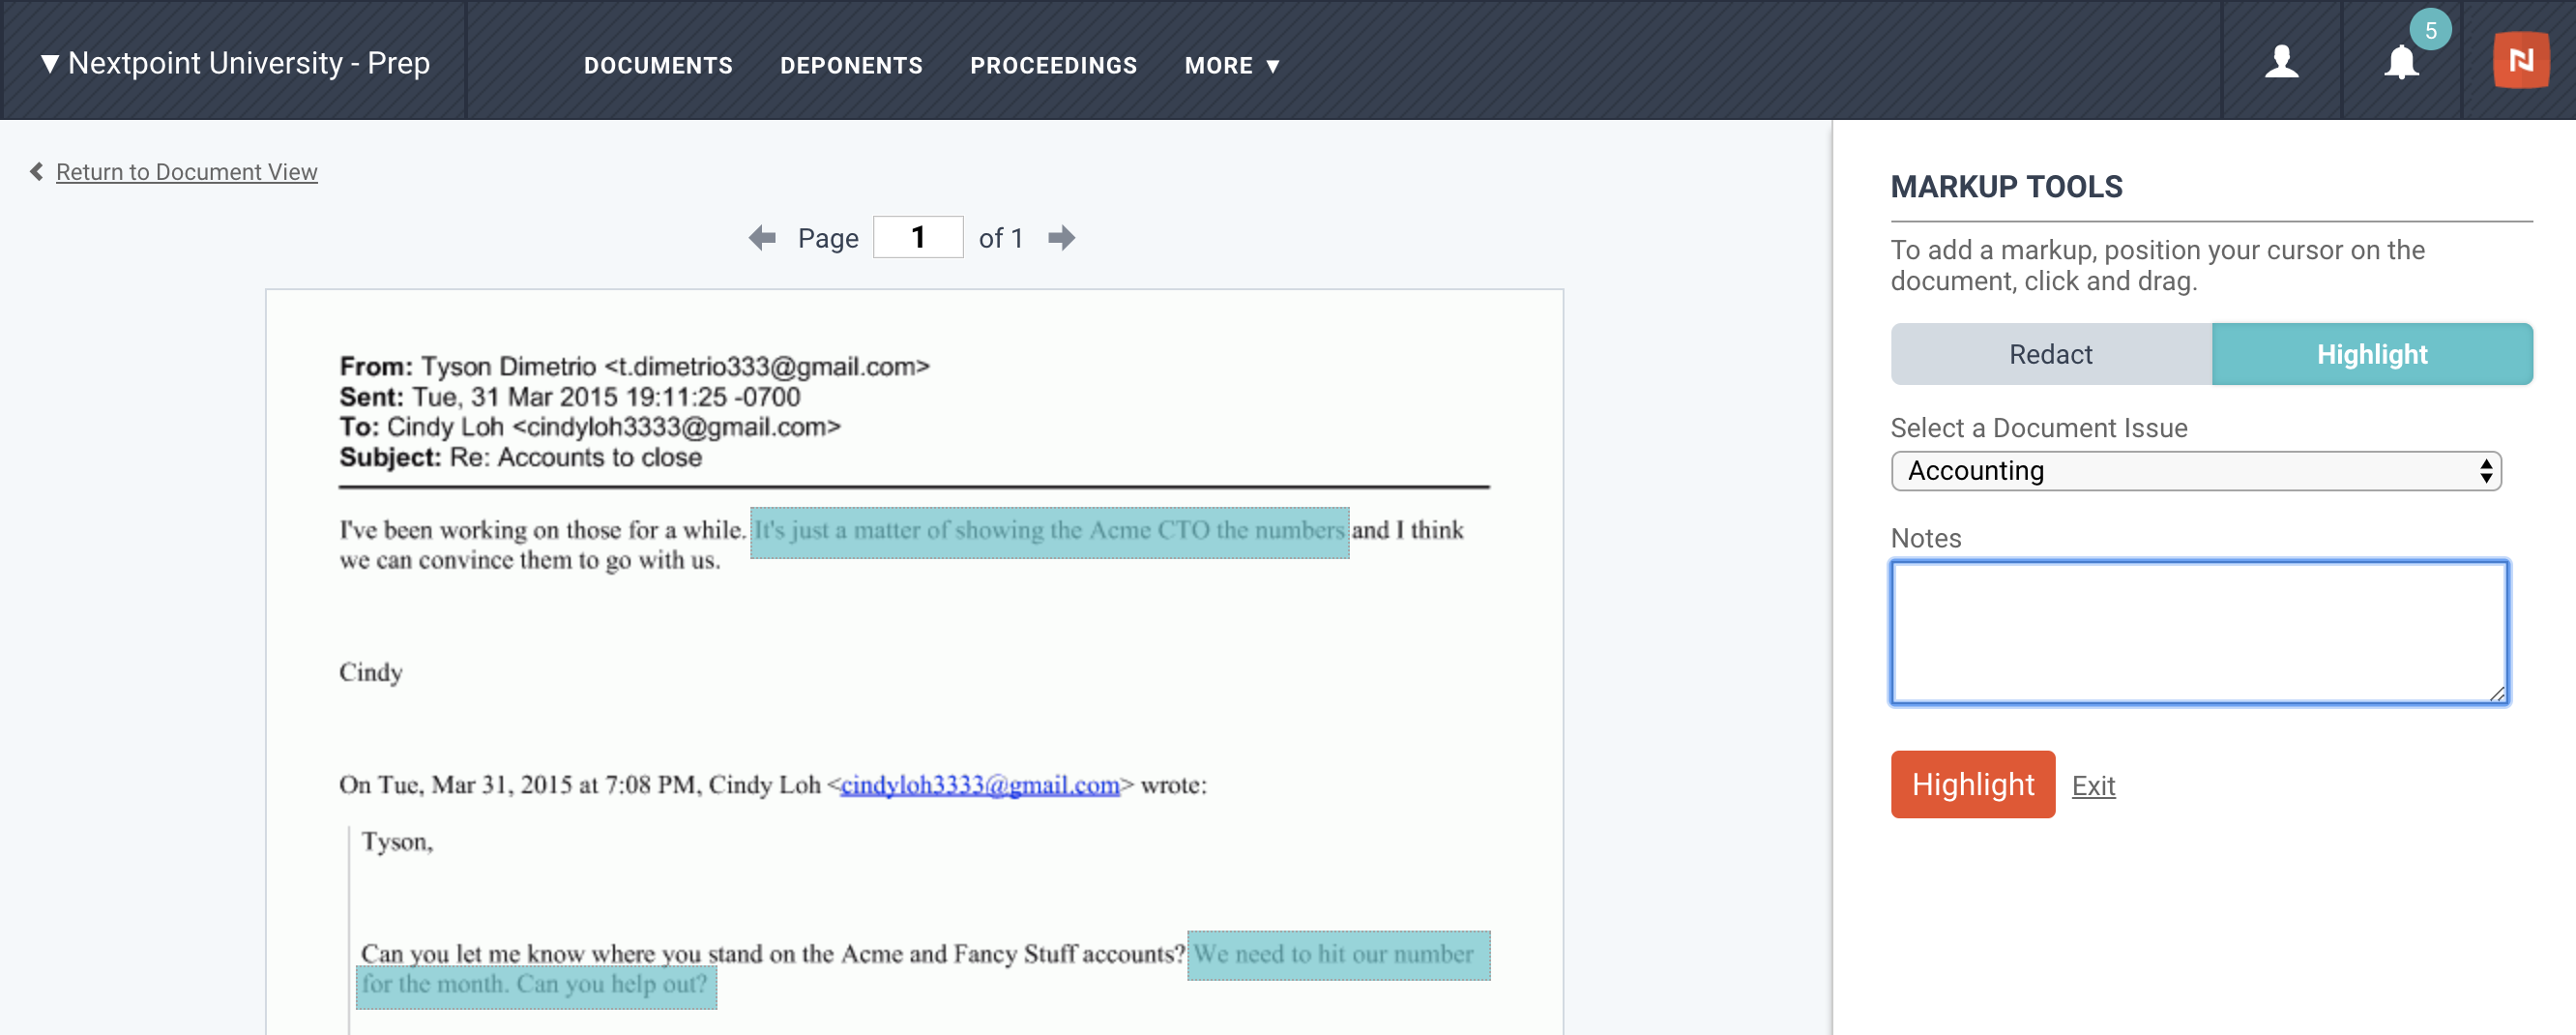The image size is (2576, 1035).
Task: Click Return to Document View link
Action: pos(186,172)
